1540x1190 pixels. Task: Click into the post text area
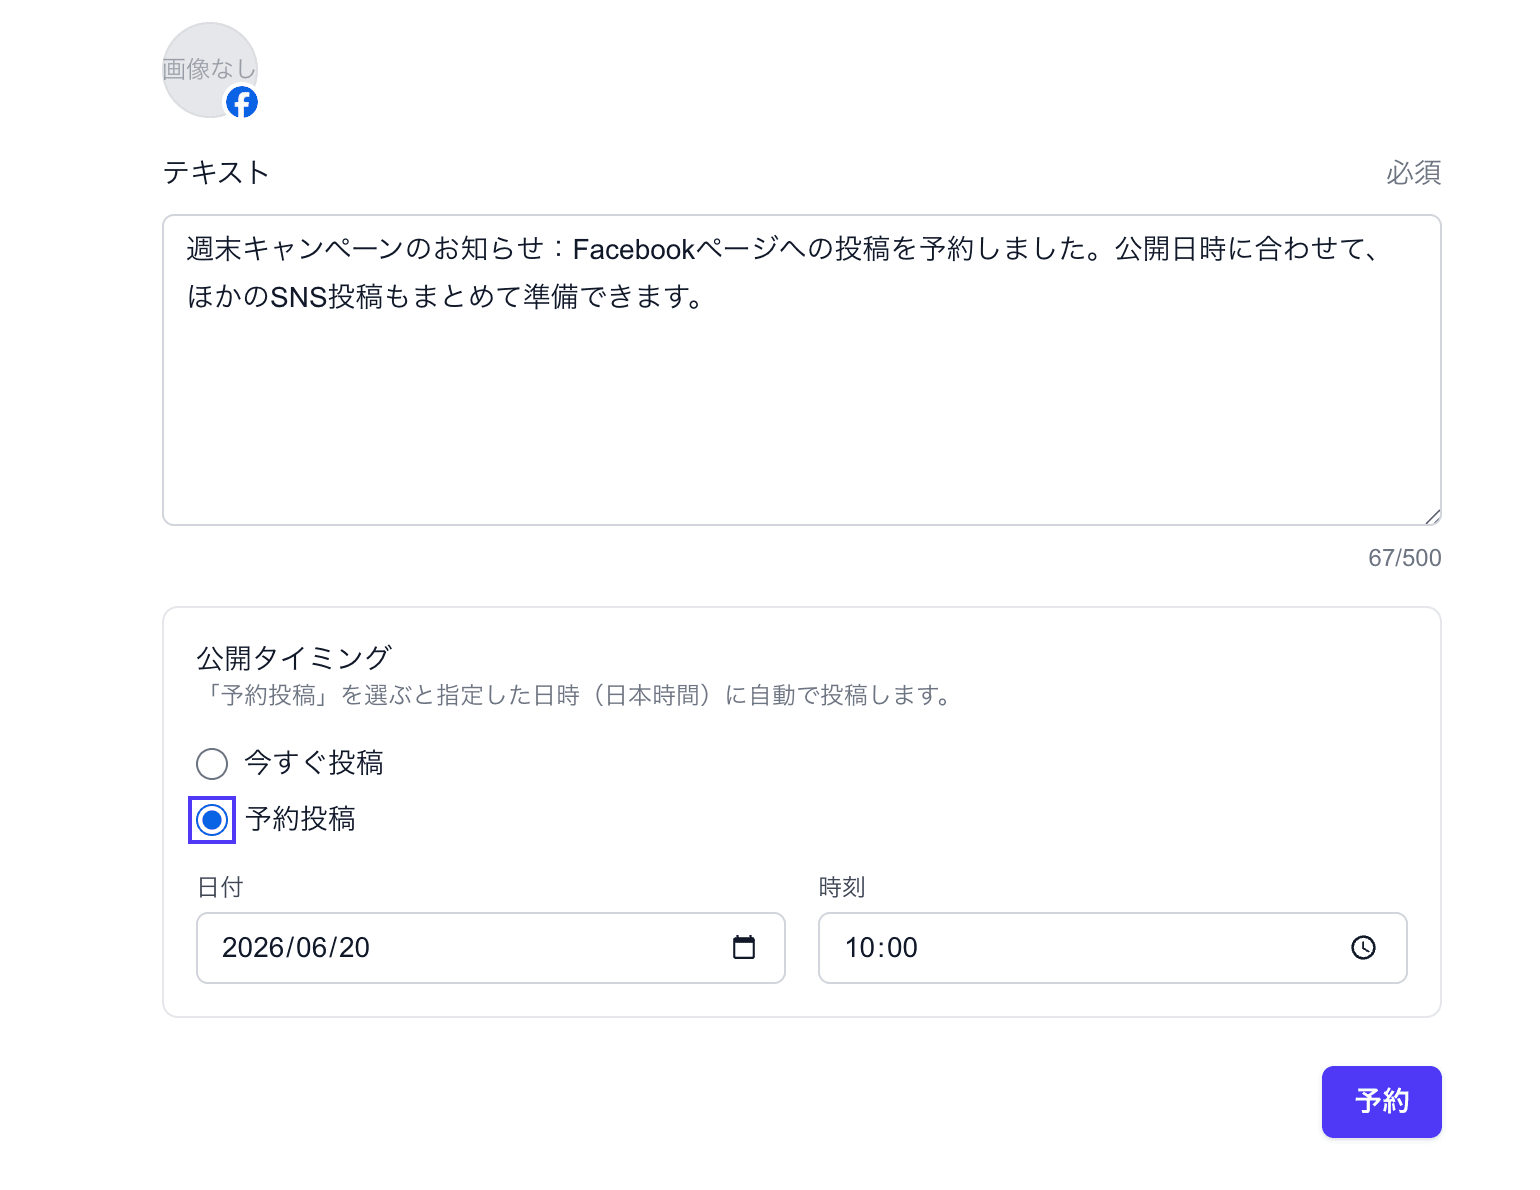tap(802, 370)
